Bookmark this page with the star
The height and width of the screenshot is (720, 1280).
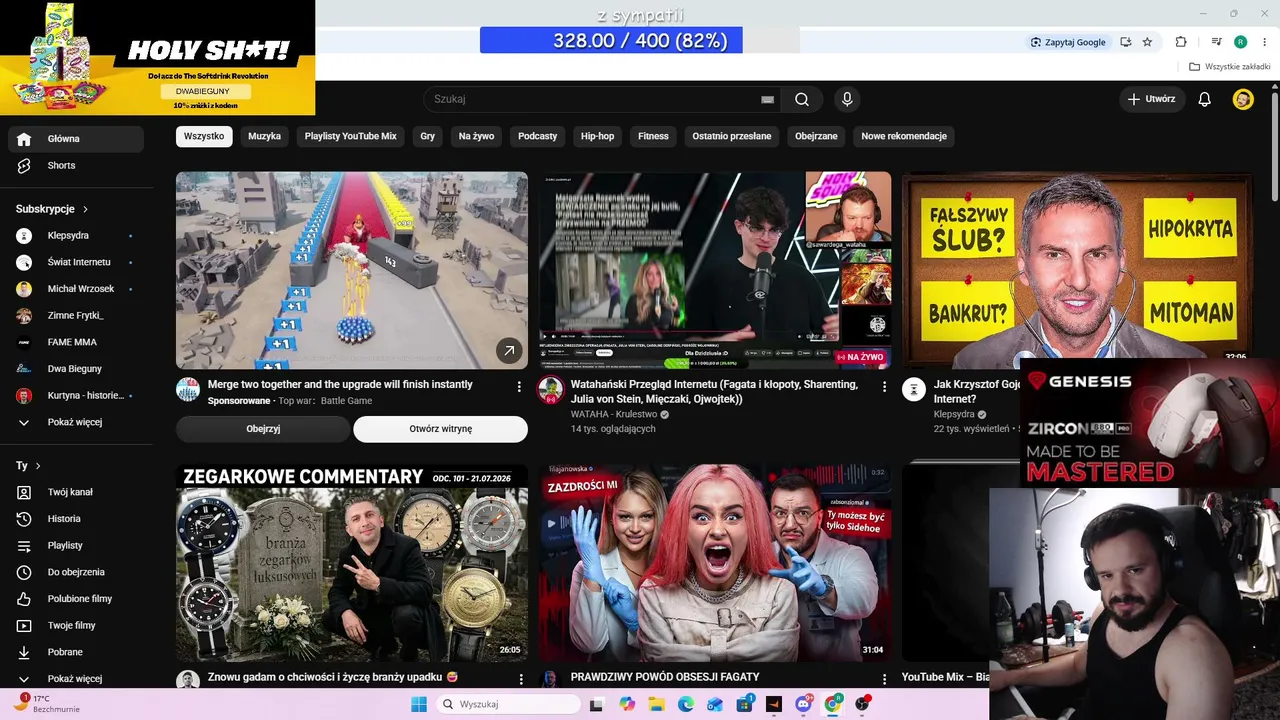pos(1147,42)
